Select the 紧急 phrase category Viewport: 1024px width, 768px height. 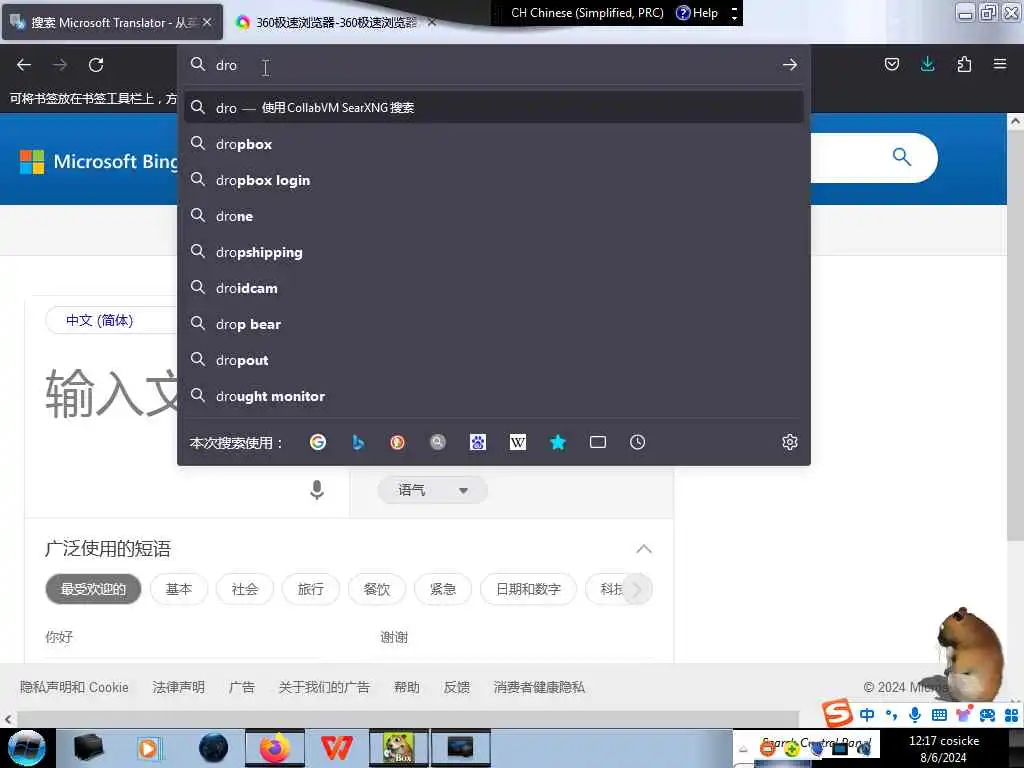coord(443,589)
